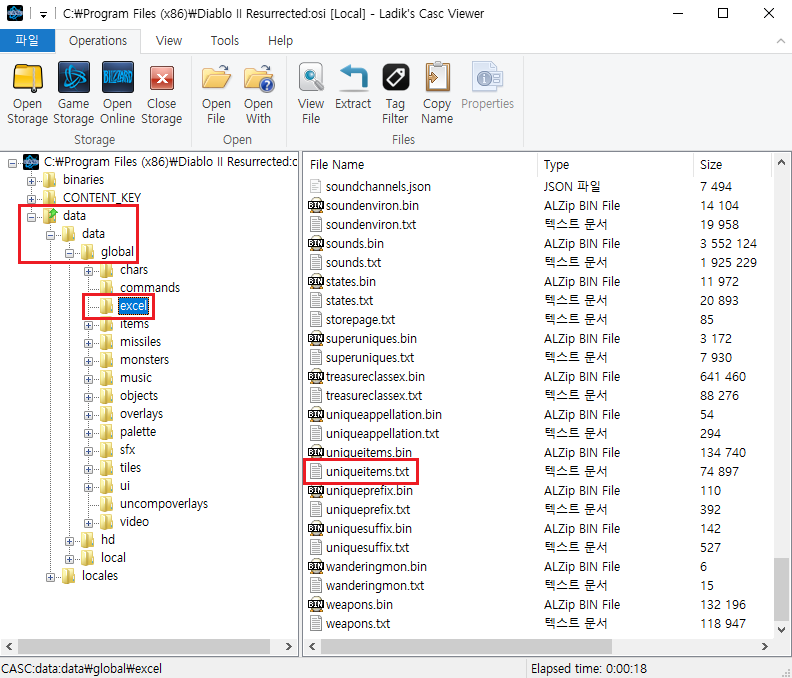Click the superuniques.bin BIN icon
This screenshot has height=678, width=792.
316,338
